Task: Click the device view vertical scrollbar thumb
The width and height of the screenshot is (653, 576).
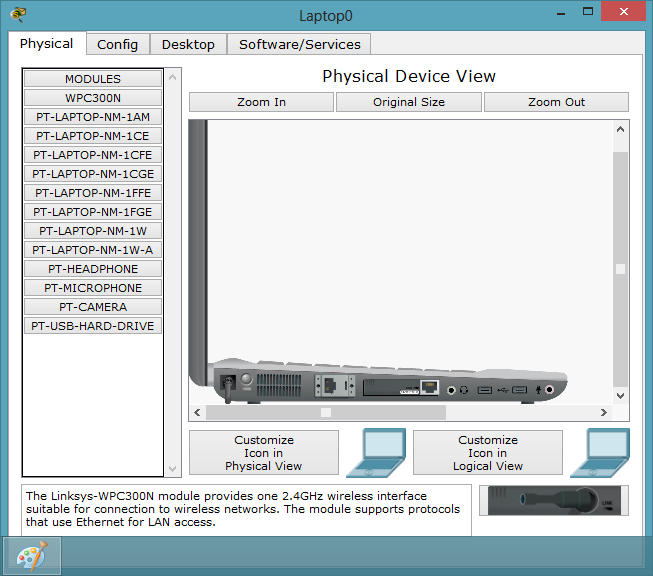Action: [x=620, y=269]
